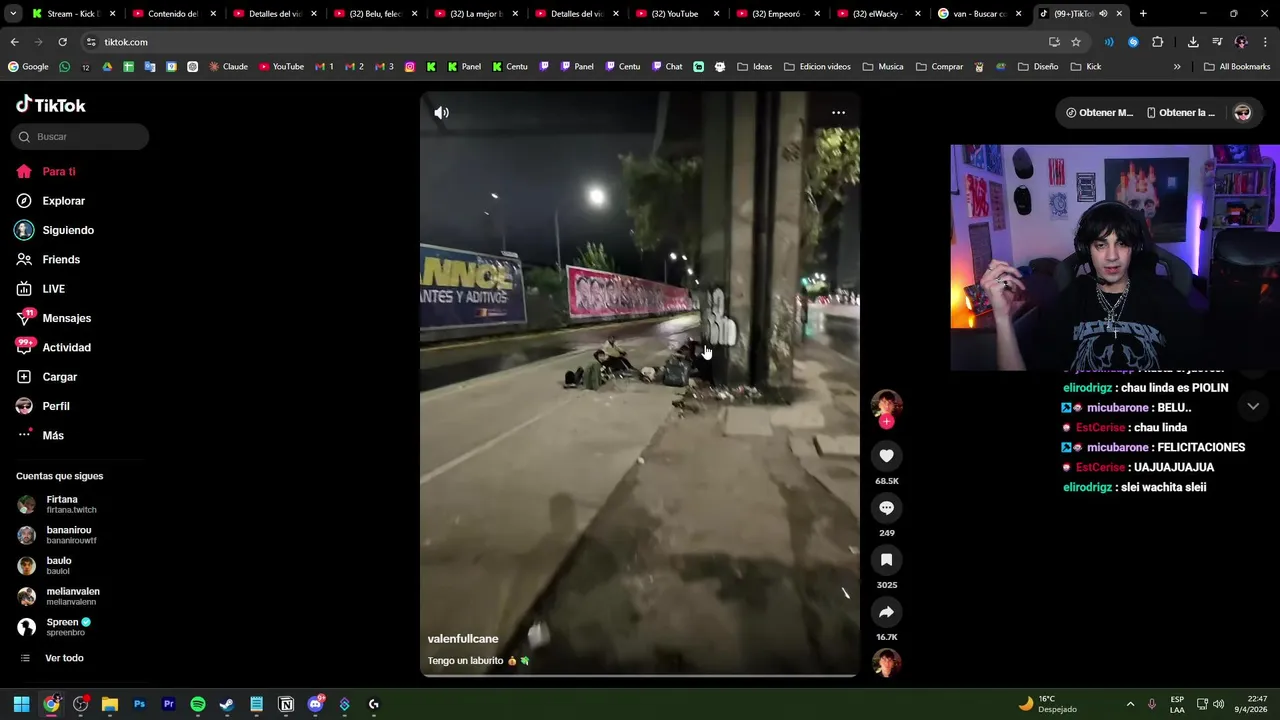This screenshot has width=1280, height=720.
Task: Open Perfil in the sidebar
Action: [x=55, y=406]
